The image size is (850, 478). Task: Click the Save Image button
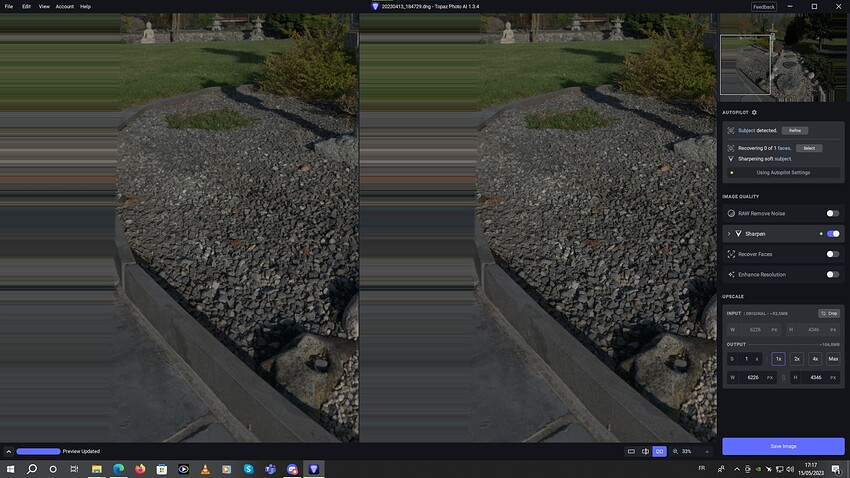point(783,446)
